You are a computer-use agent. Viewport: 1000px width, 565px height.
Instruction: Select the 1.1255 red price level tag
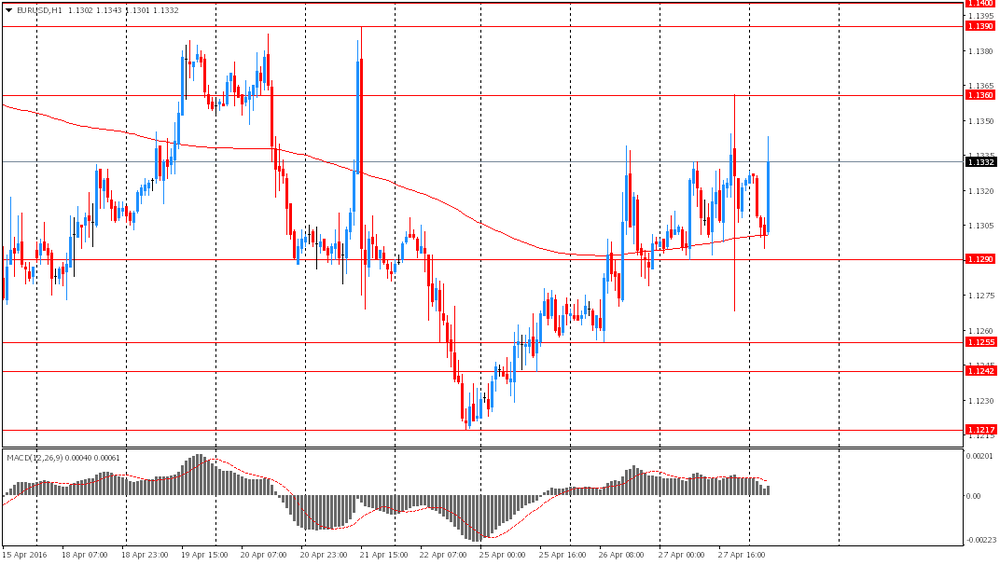[979, 342]
